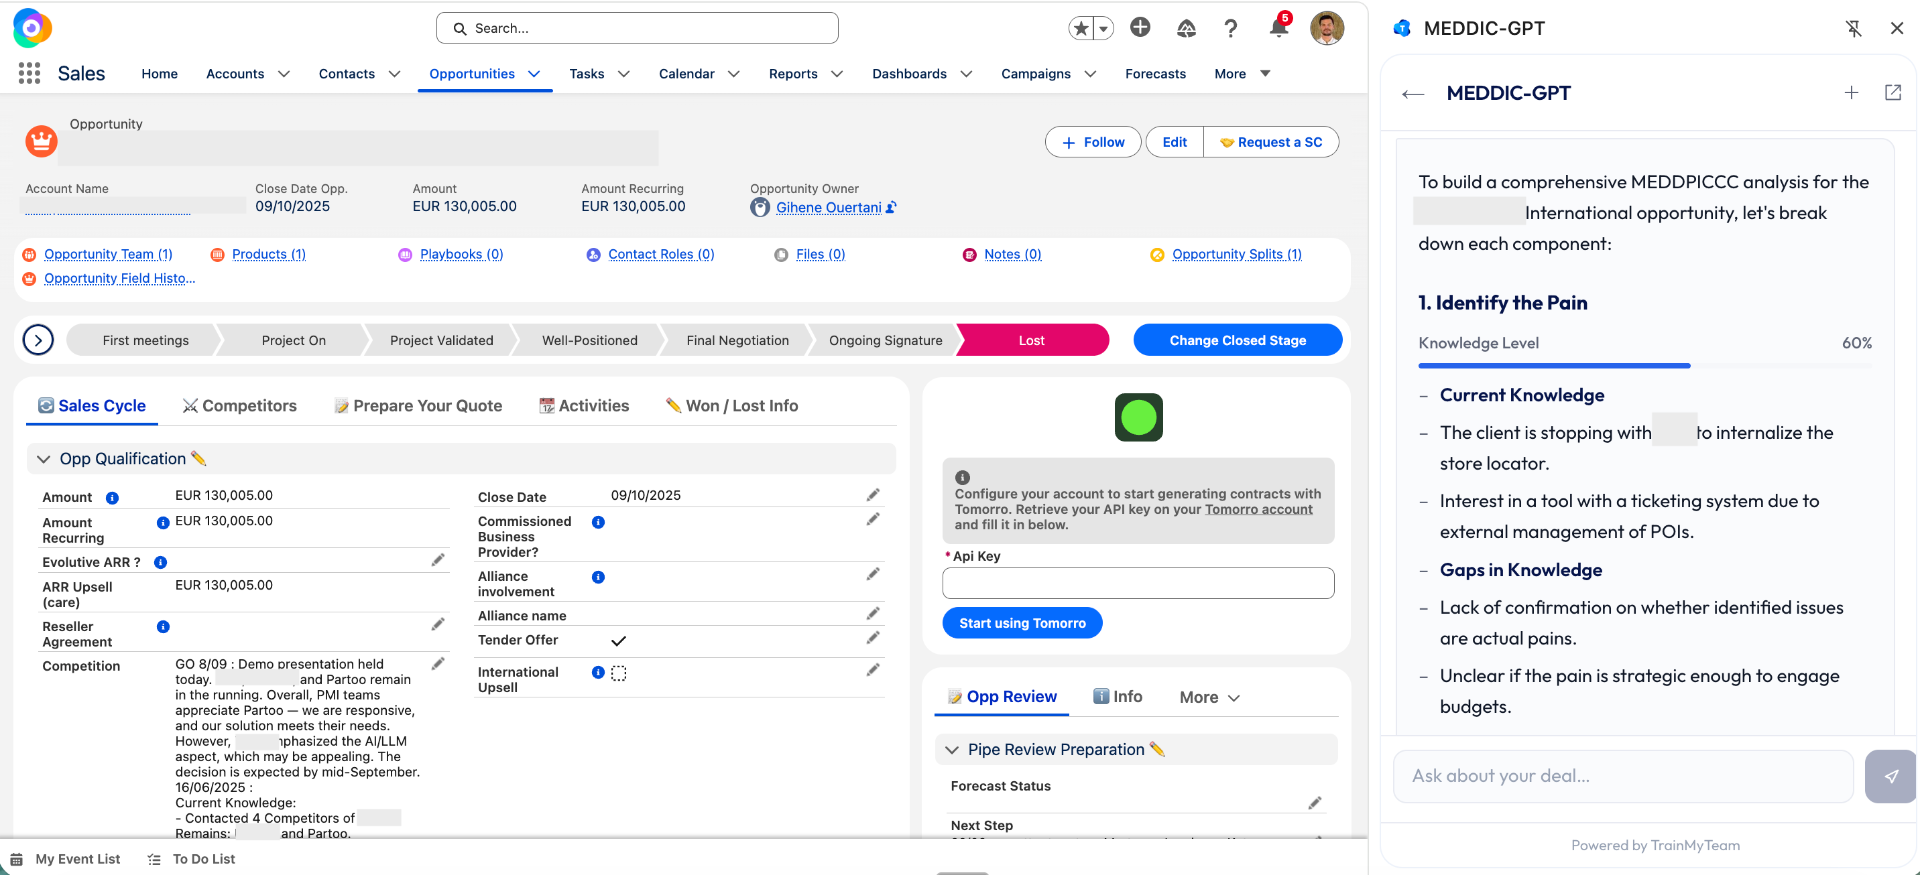Open the Home nav item

tap(159, 74)
